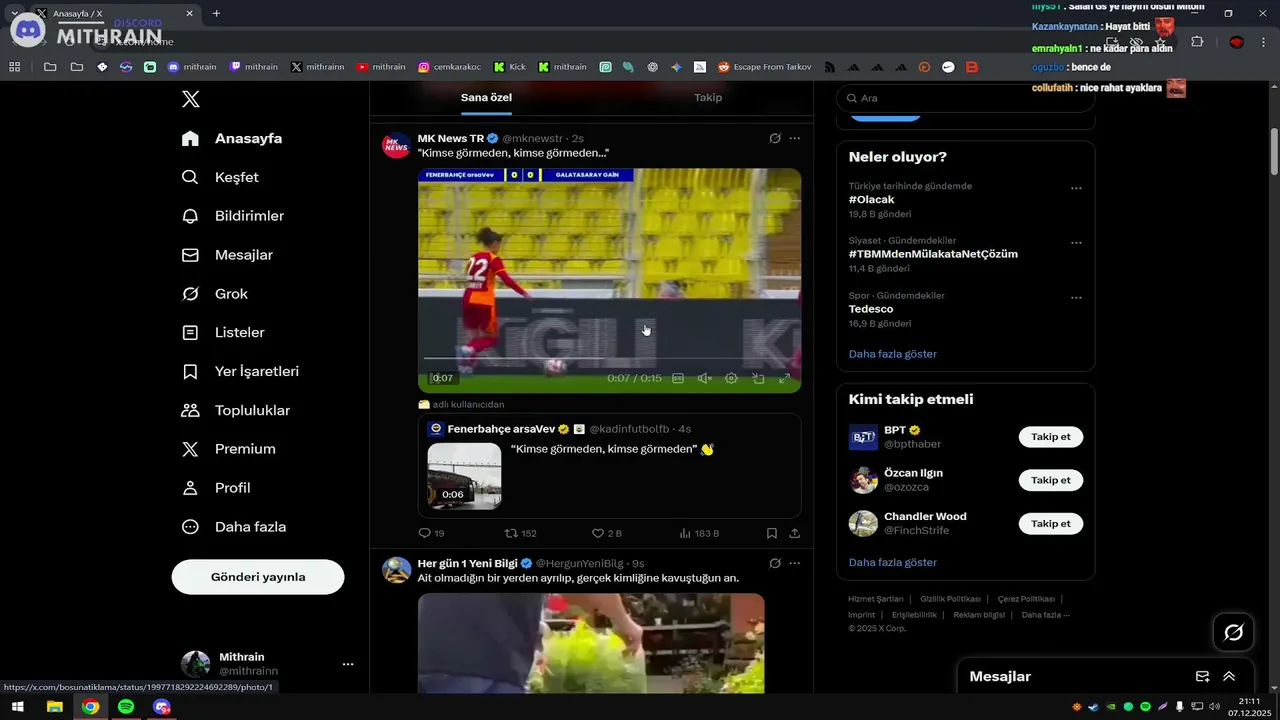Click the page scrollbar
This screenshot has height=720, width=1280.
point(1274,150)
